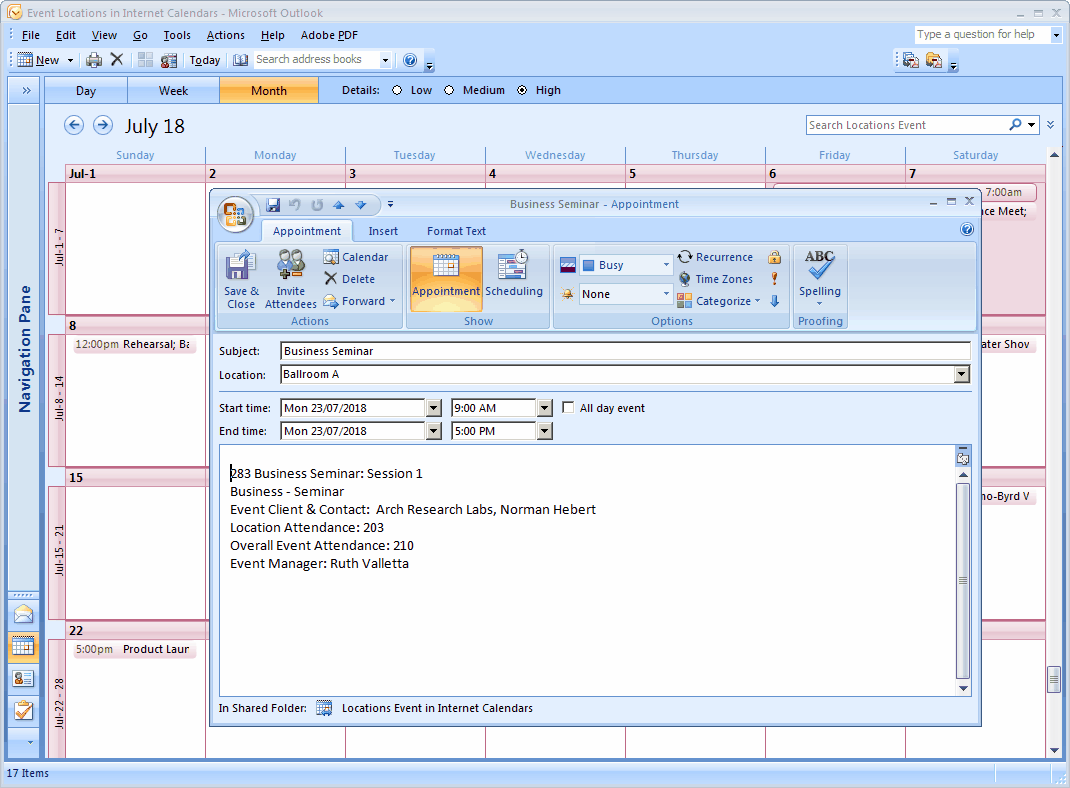The width and height of the screenshot is (1070, 788).
Task: Click Save icon in Quick Access Toolbar
Action: tap(273, 205)
